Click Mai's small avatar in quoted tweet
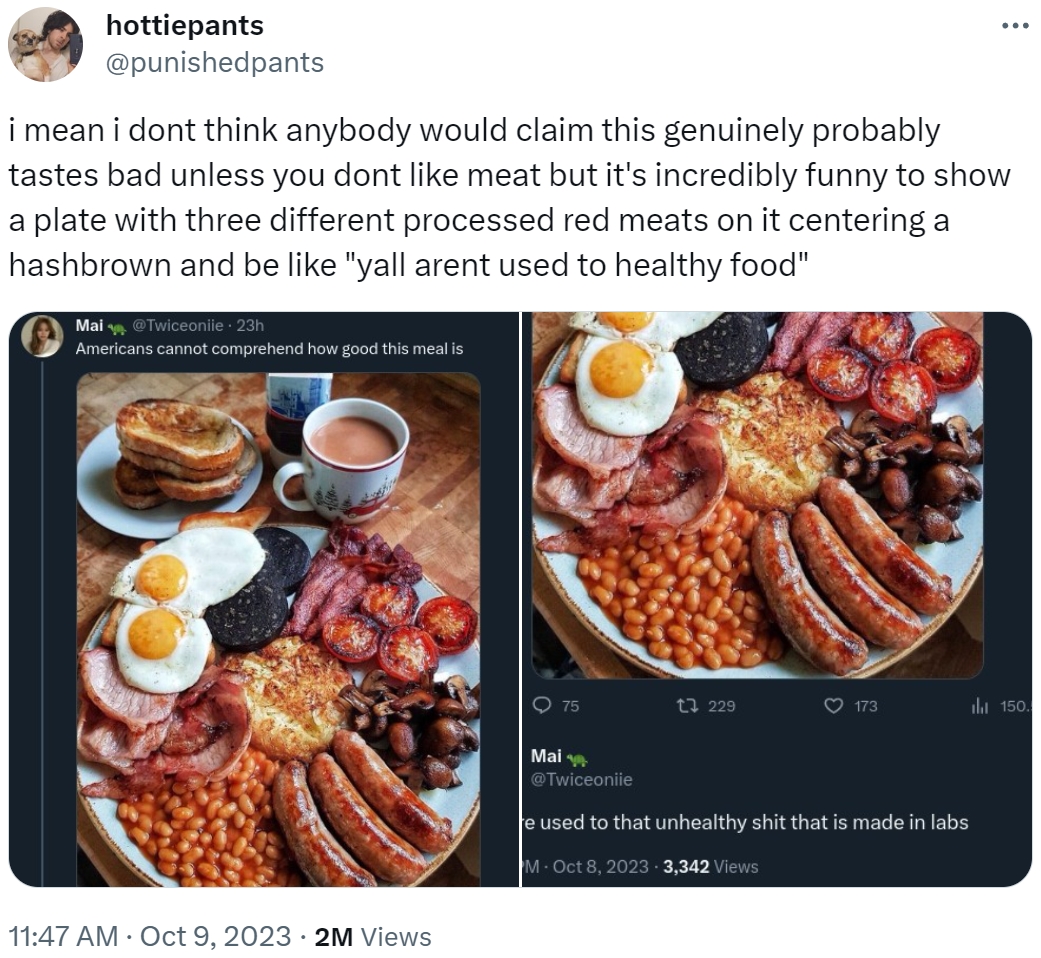 (42, 336)
